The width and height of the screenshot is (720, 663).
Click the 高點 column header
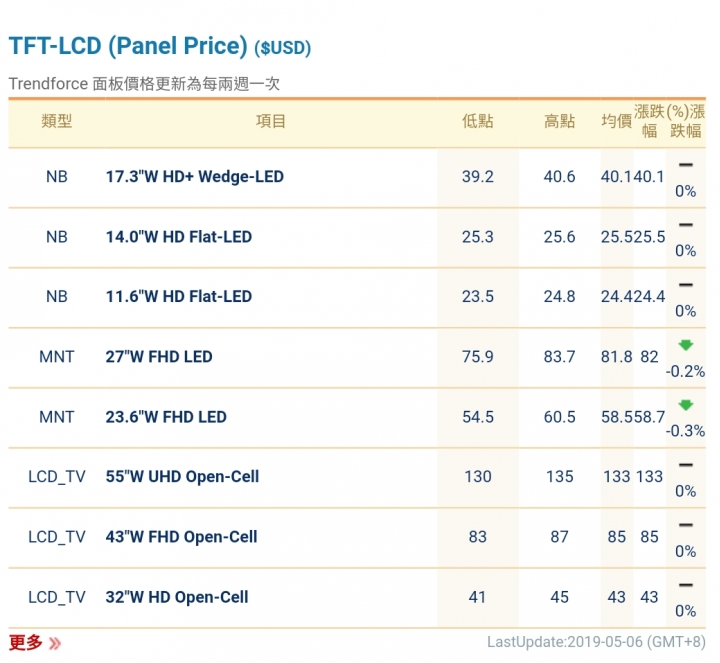(559, 122)
